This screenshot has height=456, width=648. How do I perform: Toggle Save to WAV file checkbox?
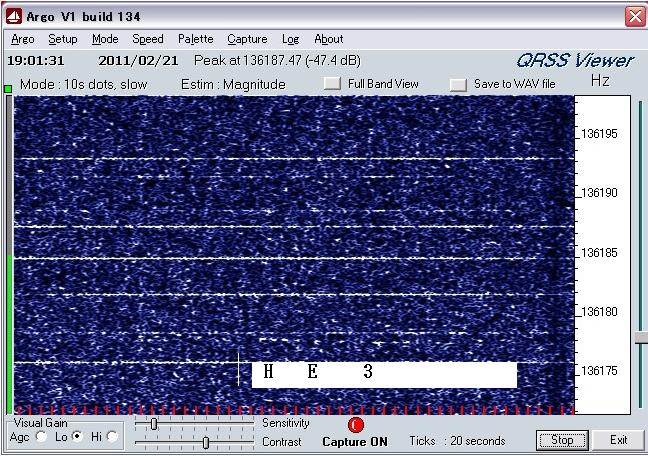tap(459, 85)
